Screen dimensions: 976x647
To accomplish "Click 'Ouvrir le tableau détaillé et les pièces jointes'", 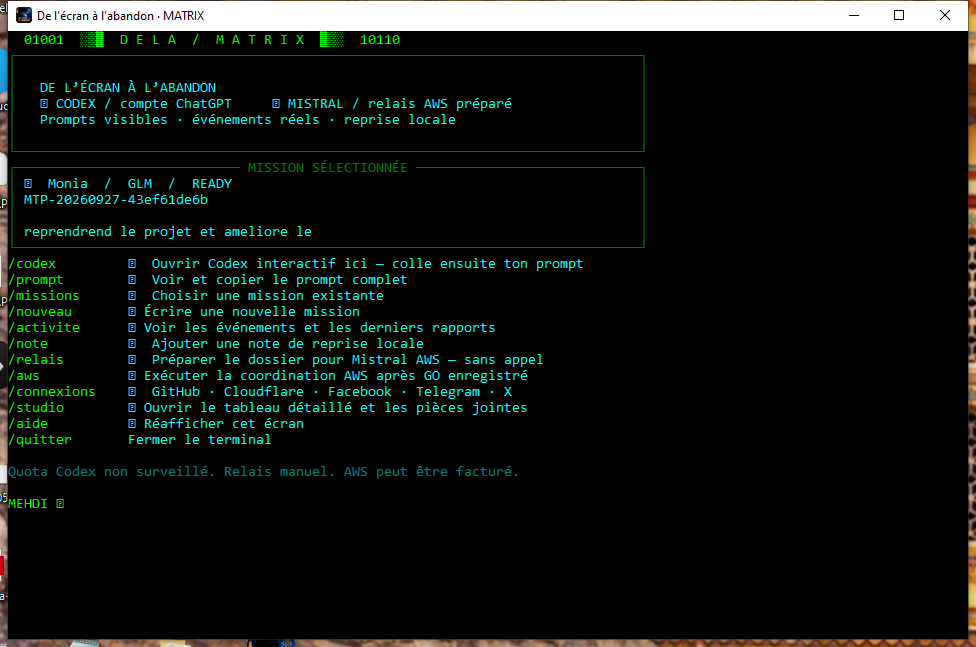I will [x=336, y=407].
